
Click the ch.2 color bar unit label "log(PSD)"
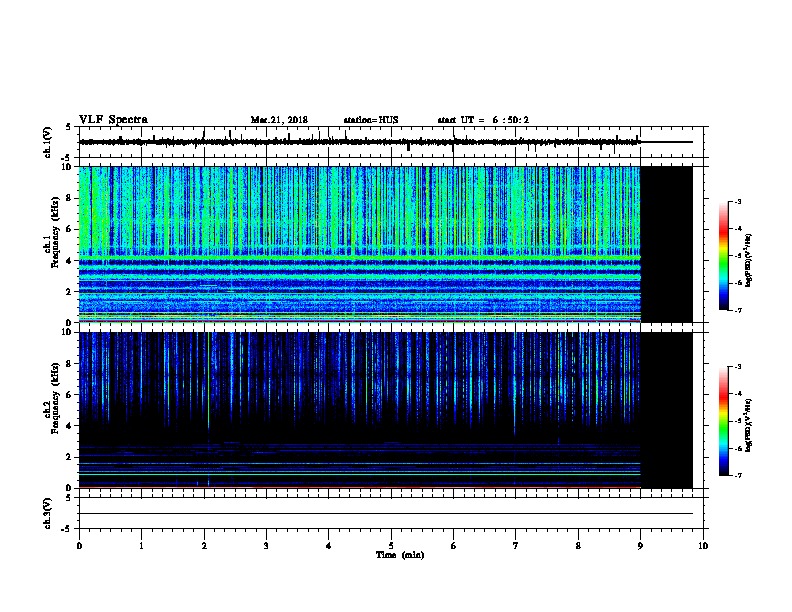(749, 425)
